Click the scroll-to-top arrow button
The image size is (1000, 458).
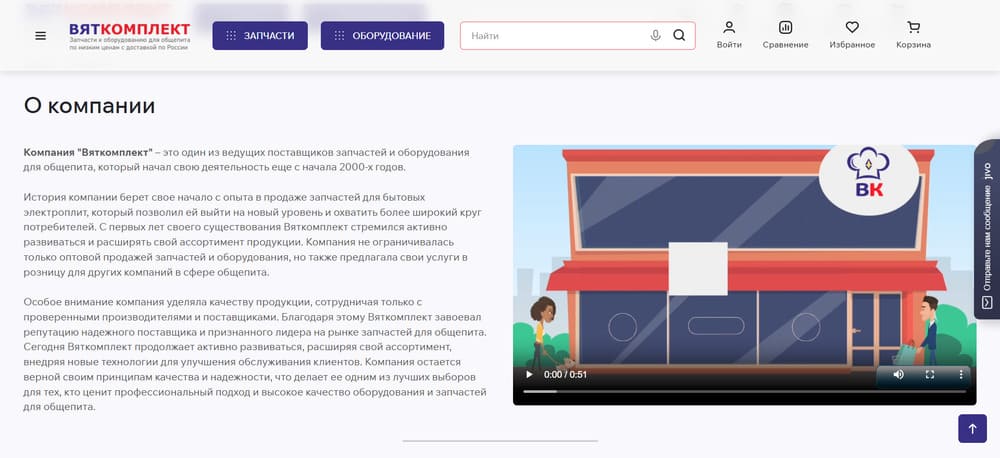972,428
